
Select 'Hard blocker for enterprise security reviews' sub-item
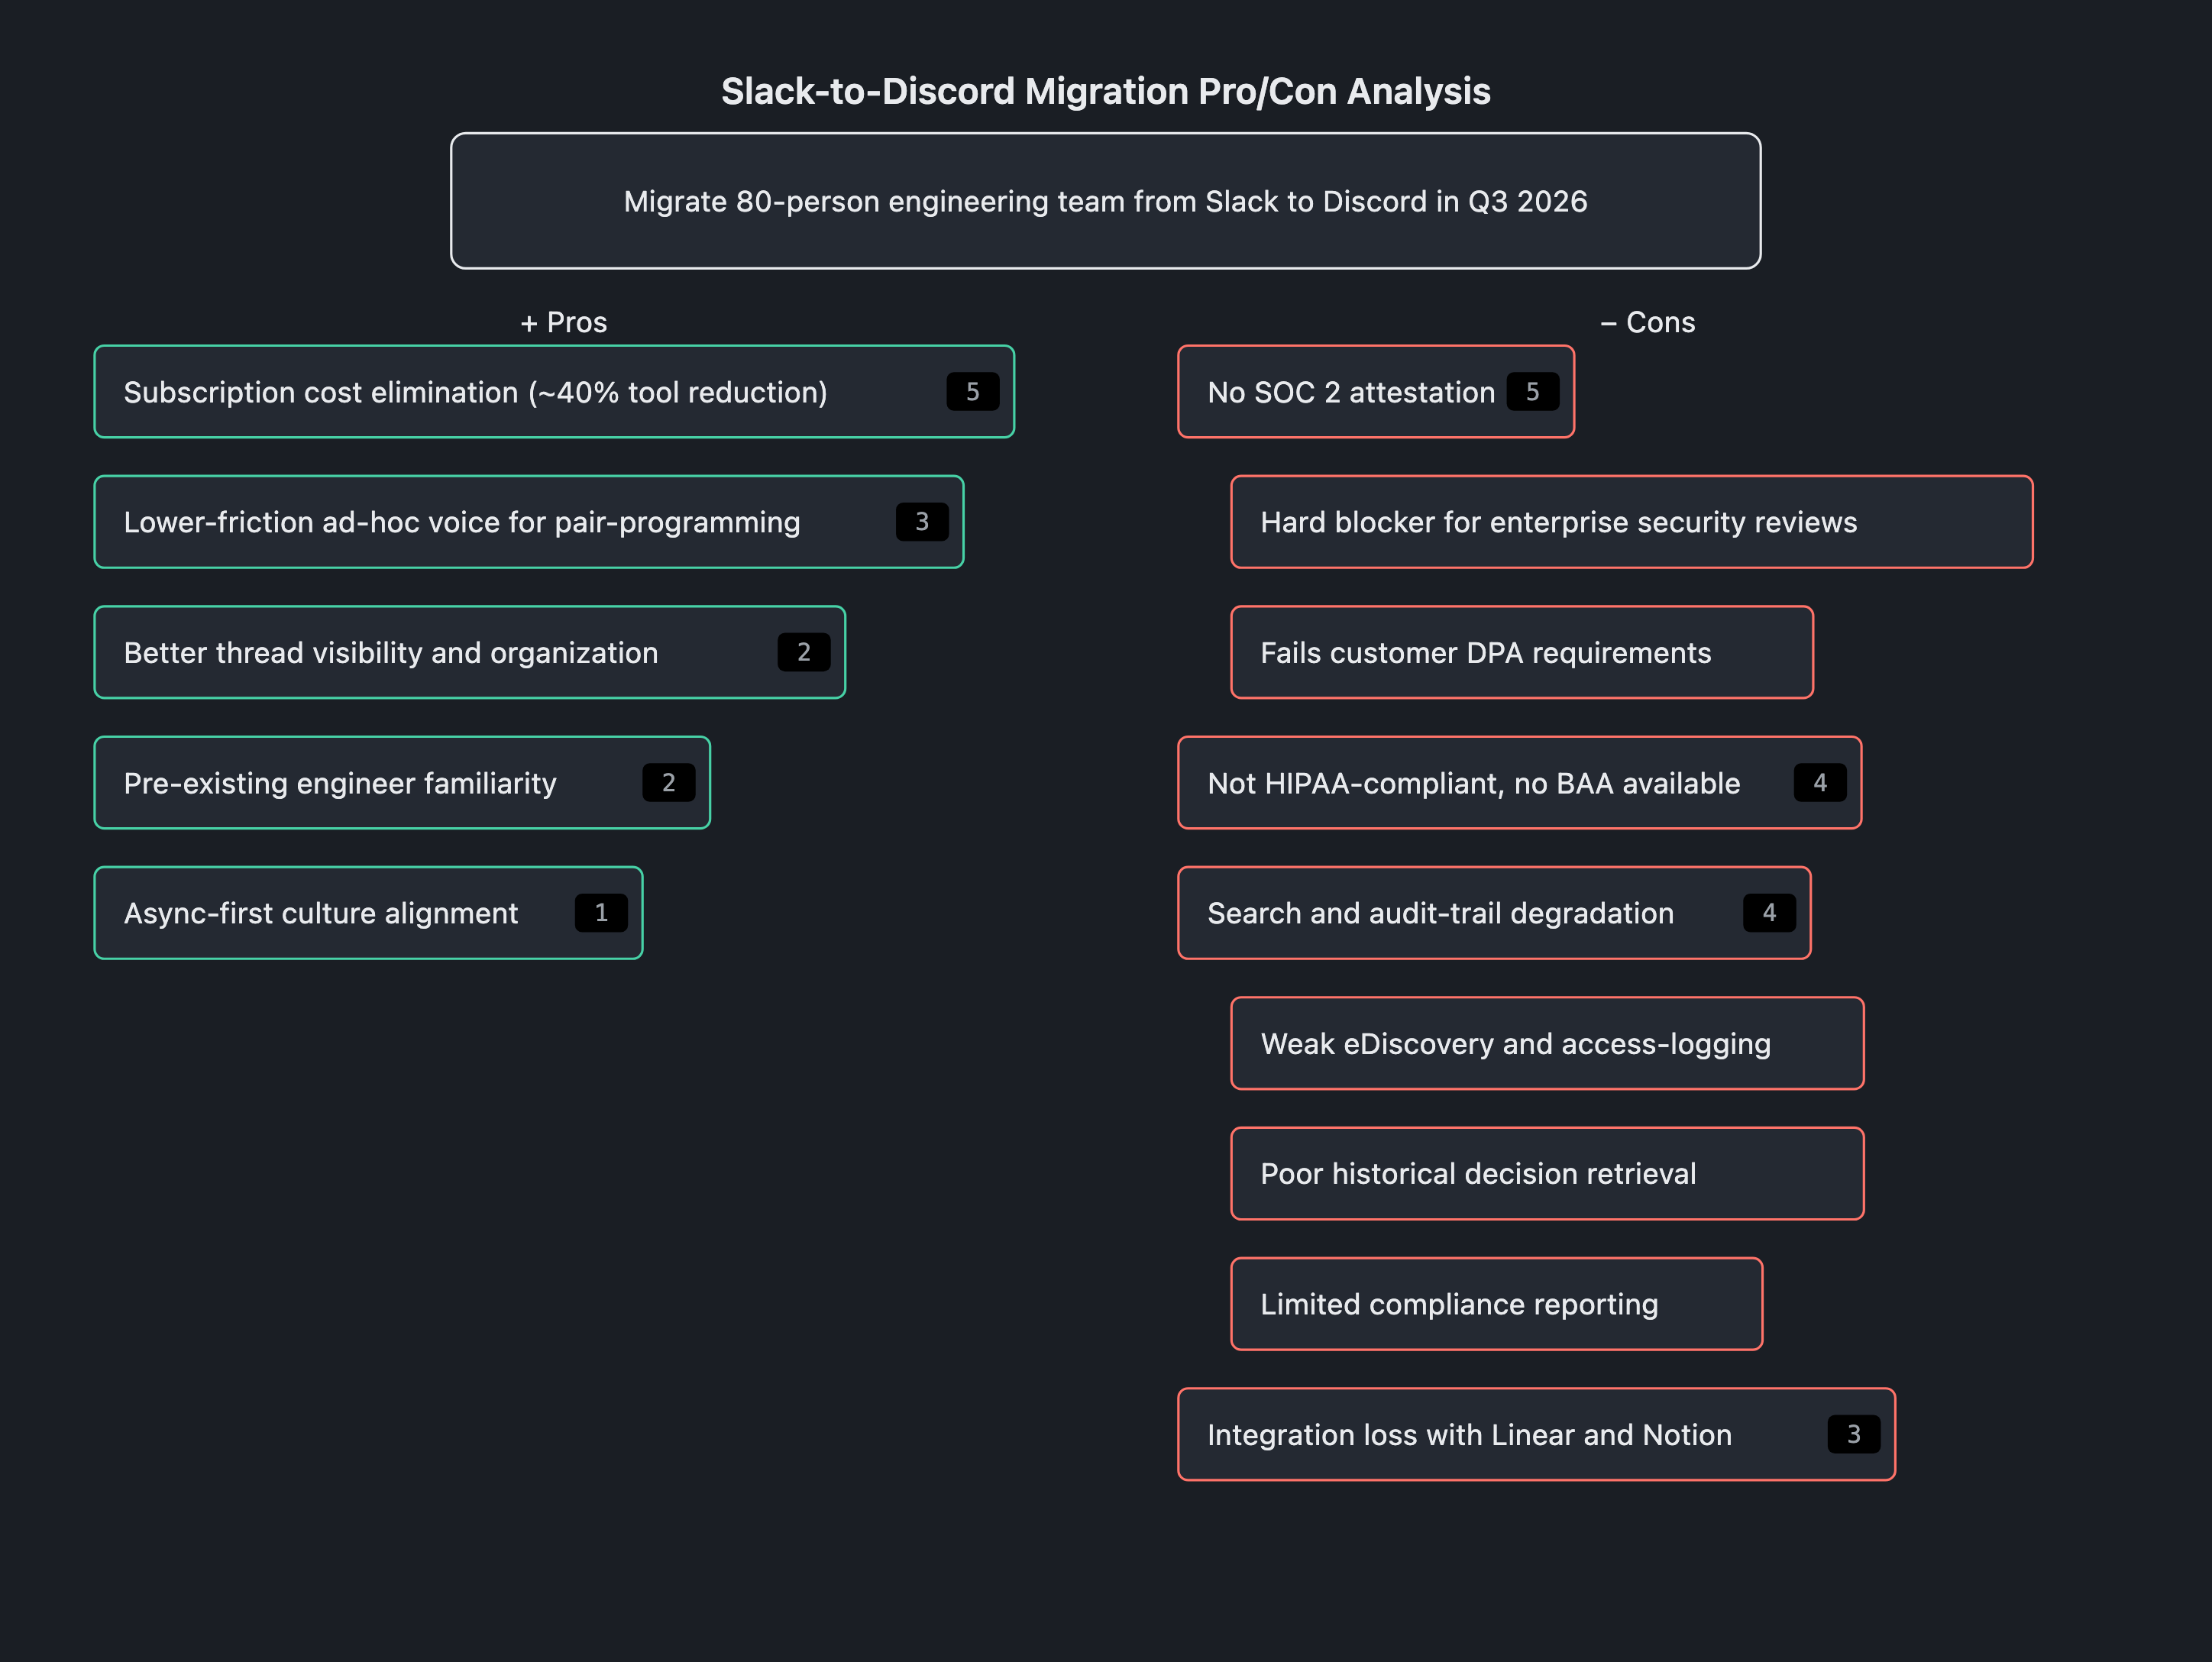(1632, 522)
